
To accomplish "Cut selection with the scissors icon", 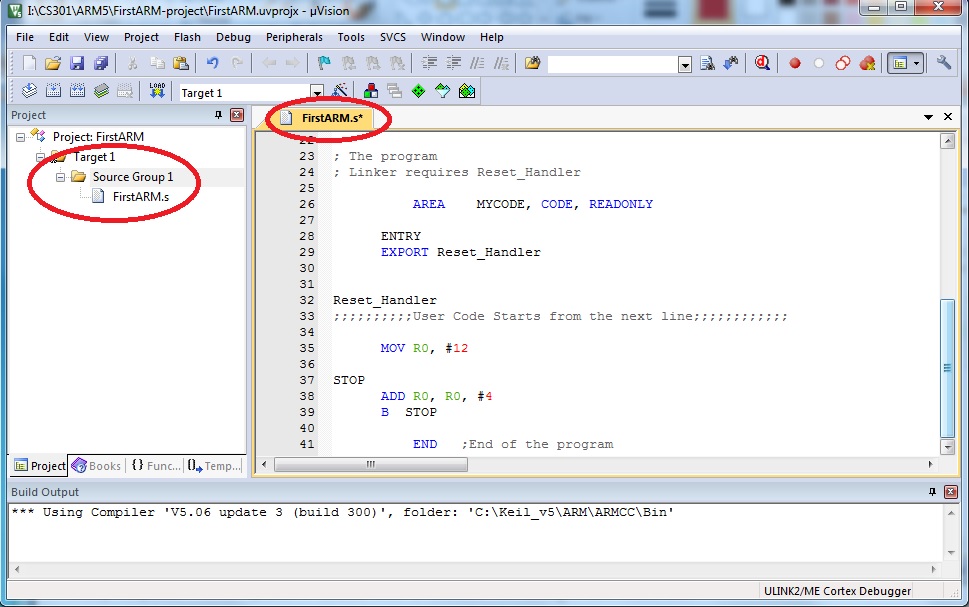I will [132, 63].
